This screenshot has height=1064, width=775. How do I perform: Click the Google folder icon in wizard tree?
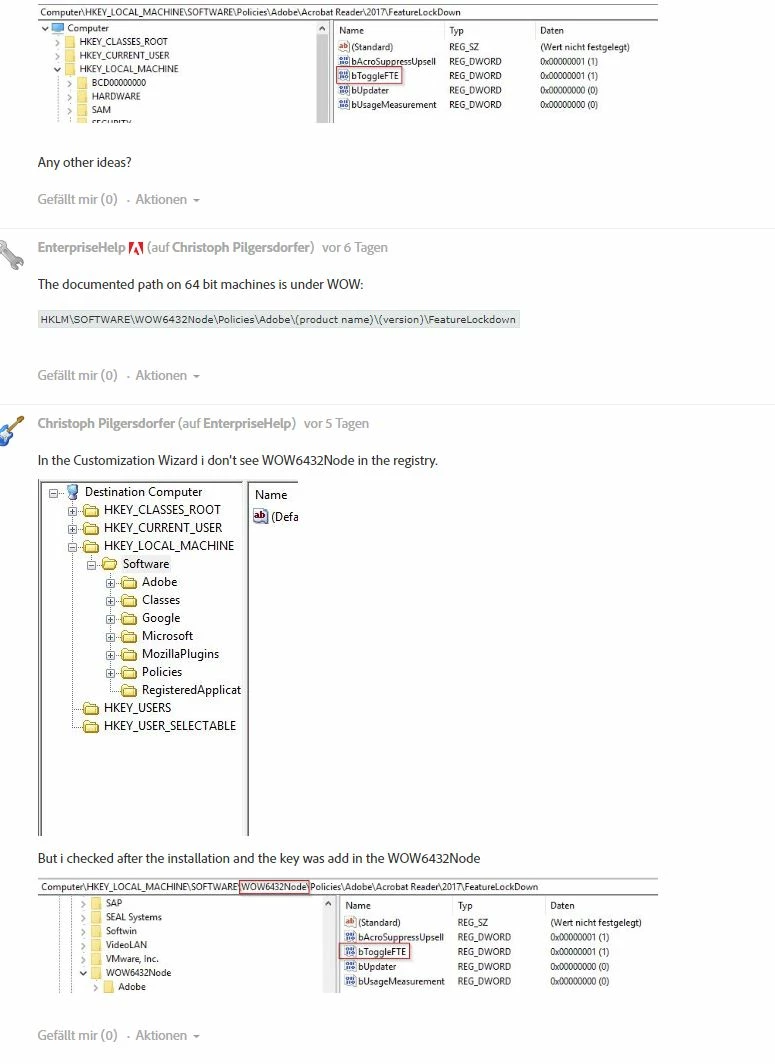[x=129, y=618]
